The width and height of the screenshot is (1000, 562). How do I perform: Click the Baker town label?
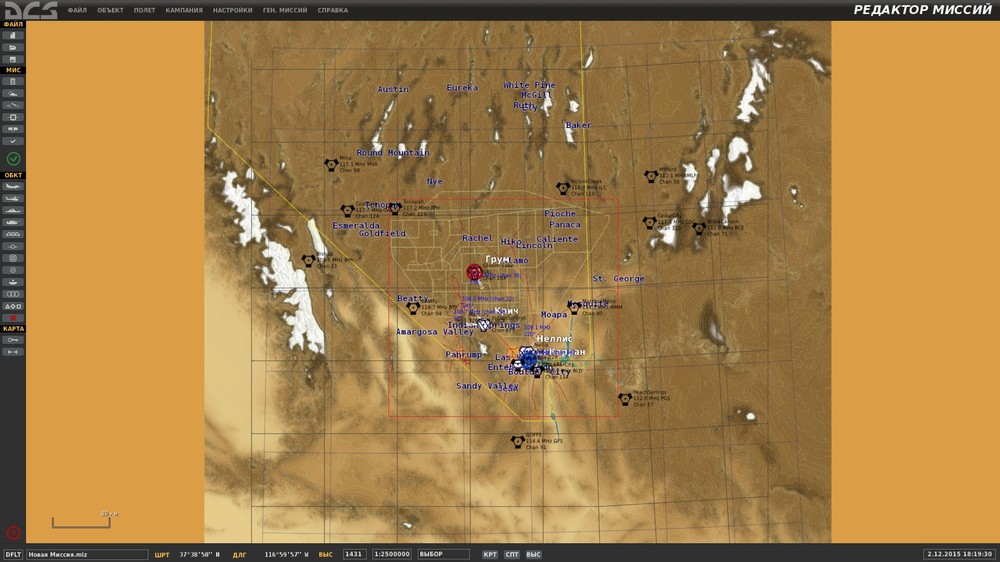pyautogui.click(x=578, y=125)
